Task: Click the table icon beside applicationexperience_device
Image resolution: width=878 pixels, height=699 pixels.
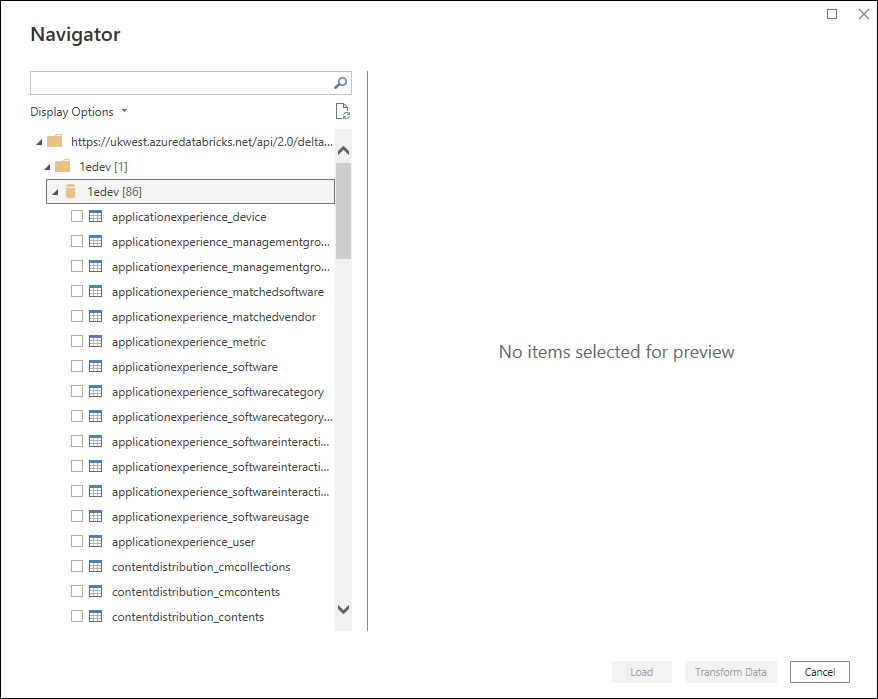Action: 96,217
